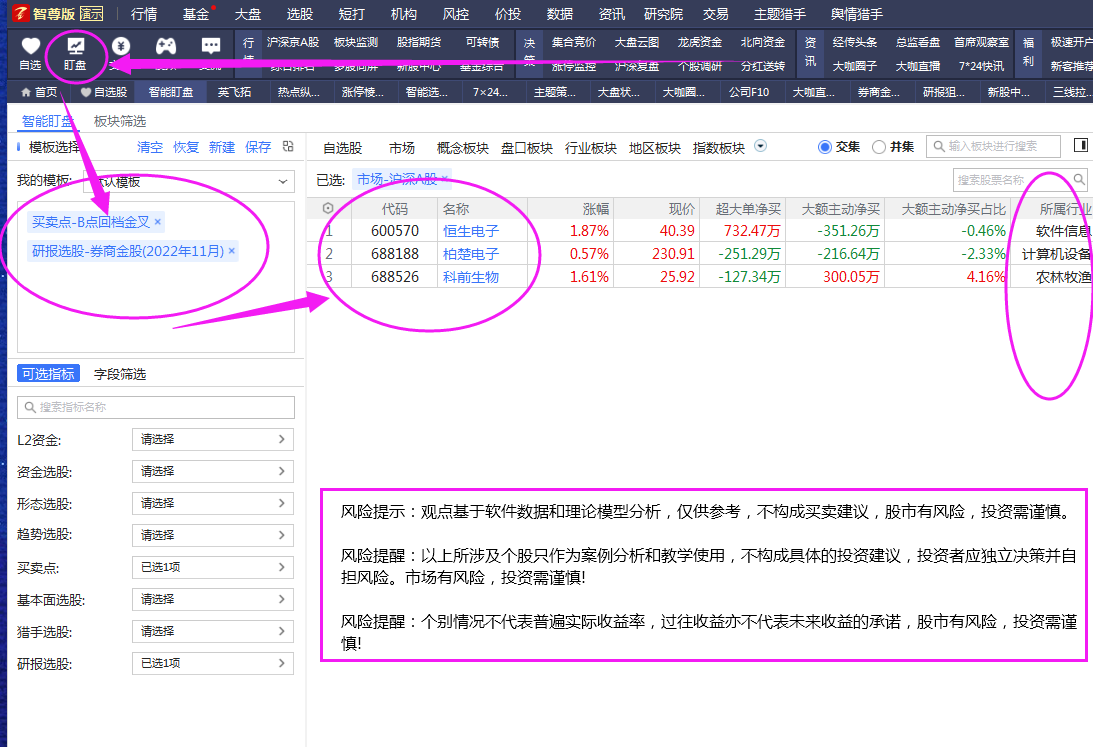This screenshot has width=1093, height=747.
Task: Open the L2资金 selector
Action: 213,440
